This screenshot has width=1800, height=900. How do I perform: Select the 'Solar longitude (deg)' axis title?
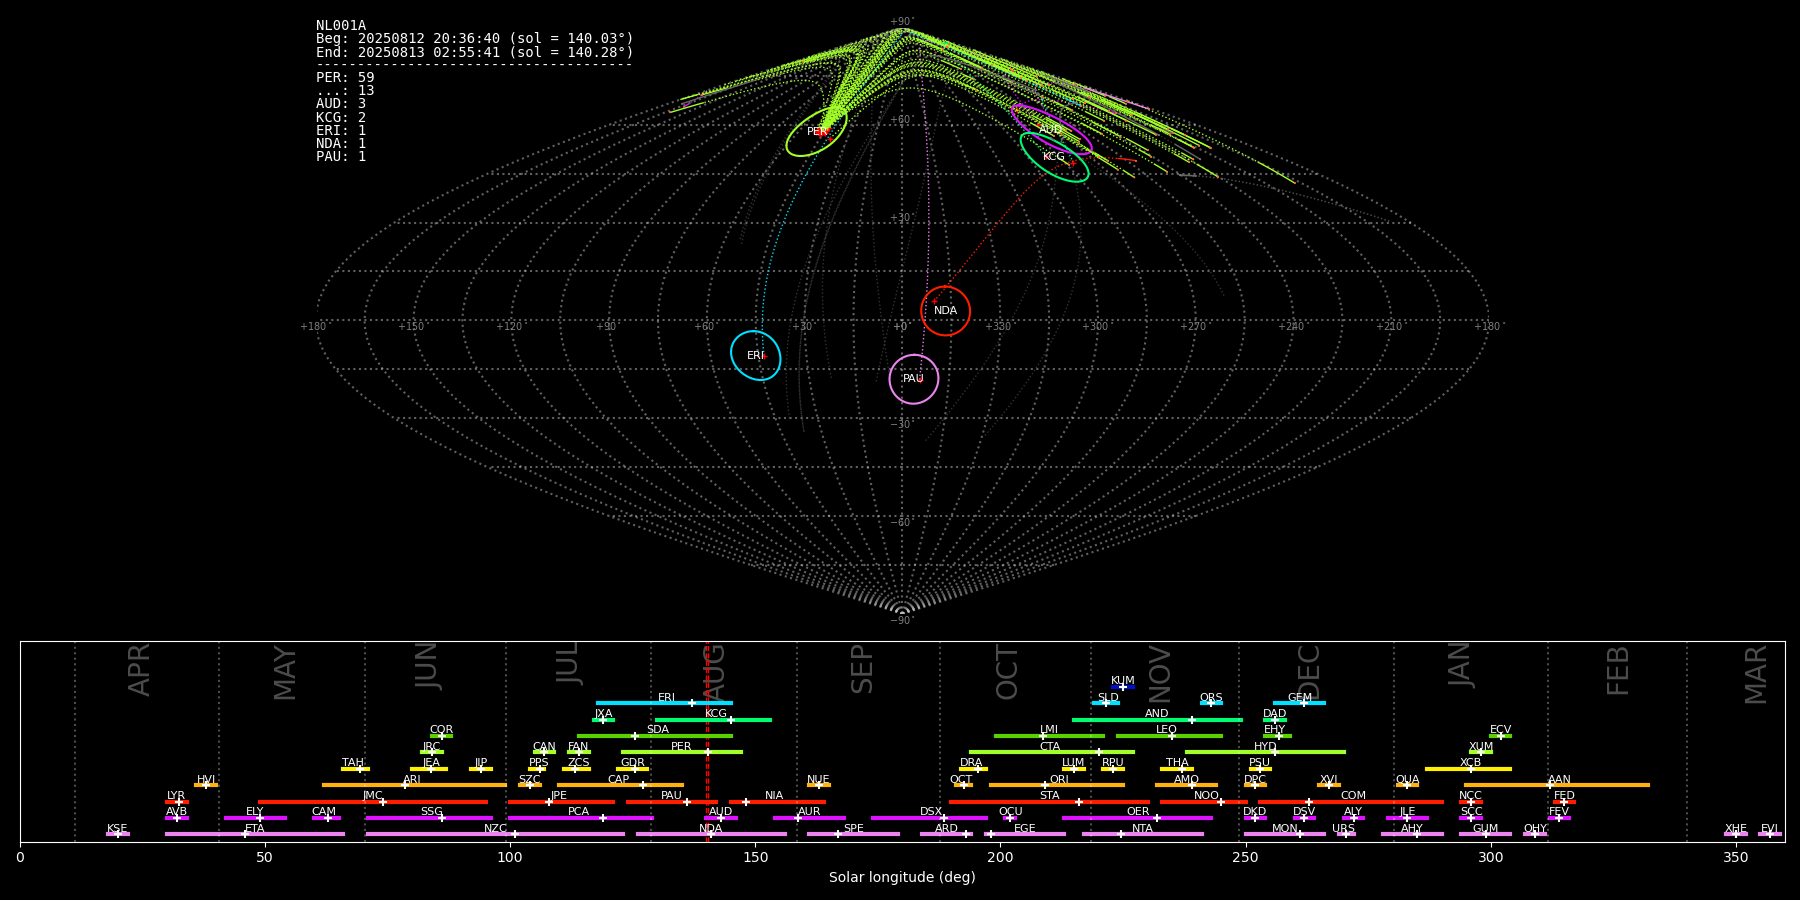coord(902,878)
